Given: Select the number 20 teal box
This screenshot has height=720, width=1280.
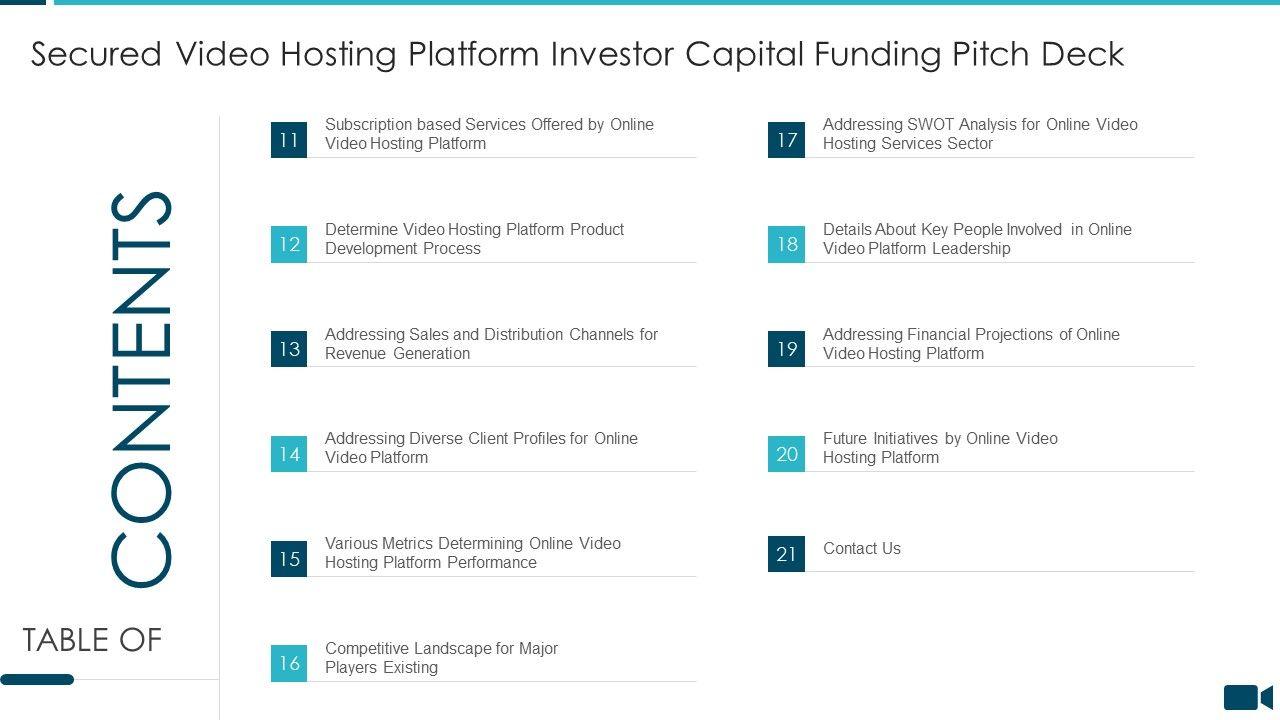Looking at the screenshot, I should (786, 454).
